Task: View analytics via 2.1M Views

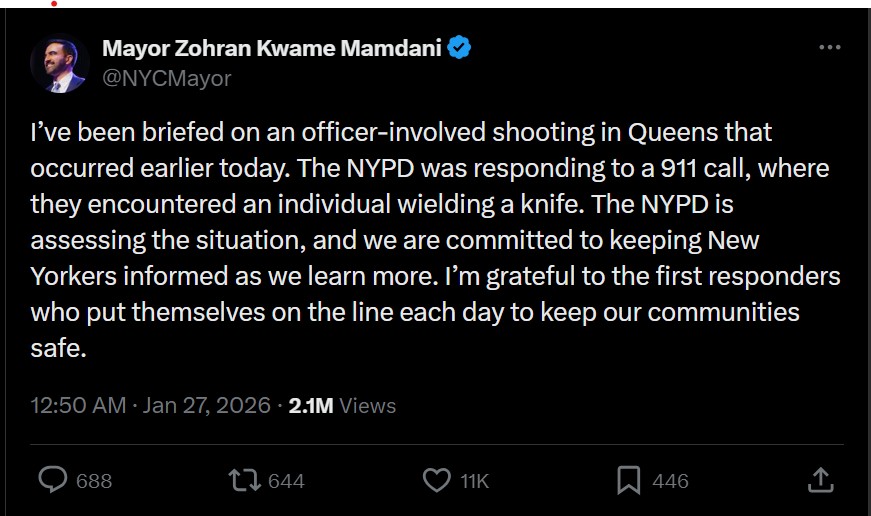Action: pyautogui.click(x=342, y=405)
